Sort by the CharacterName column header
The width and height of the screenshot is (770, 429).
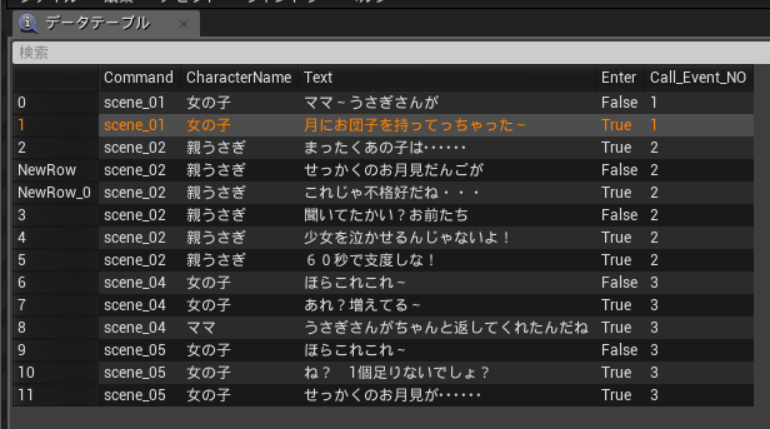coord(239,78)
